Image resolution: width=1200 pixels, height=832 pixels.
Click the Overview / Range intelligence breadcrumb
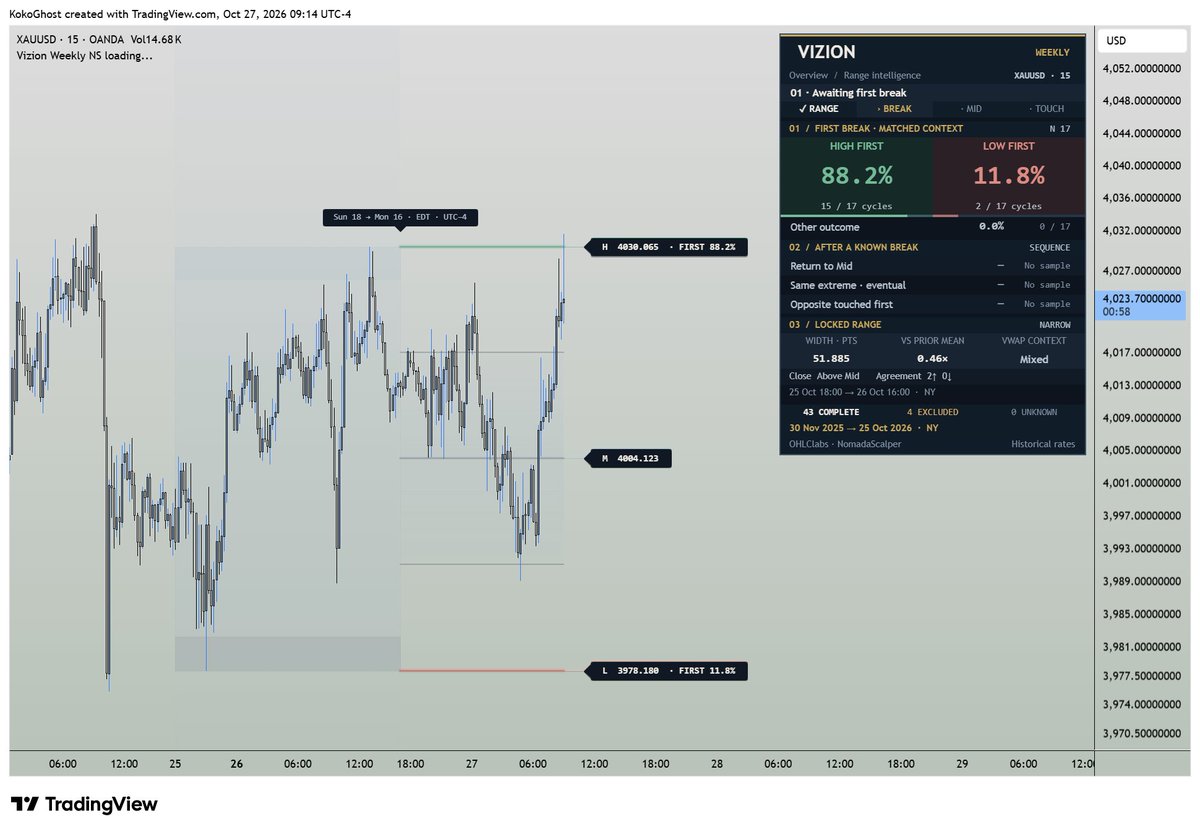(x=854, y=75)
